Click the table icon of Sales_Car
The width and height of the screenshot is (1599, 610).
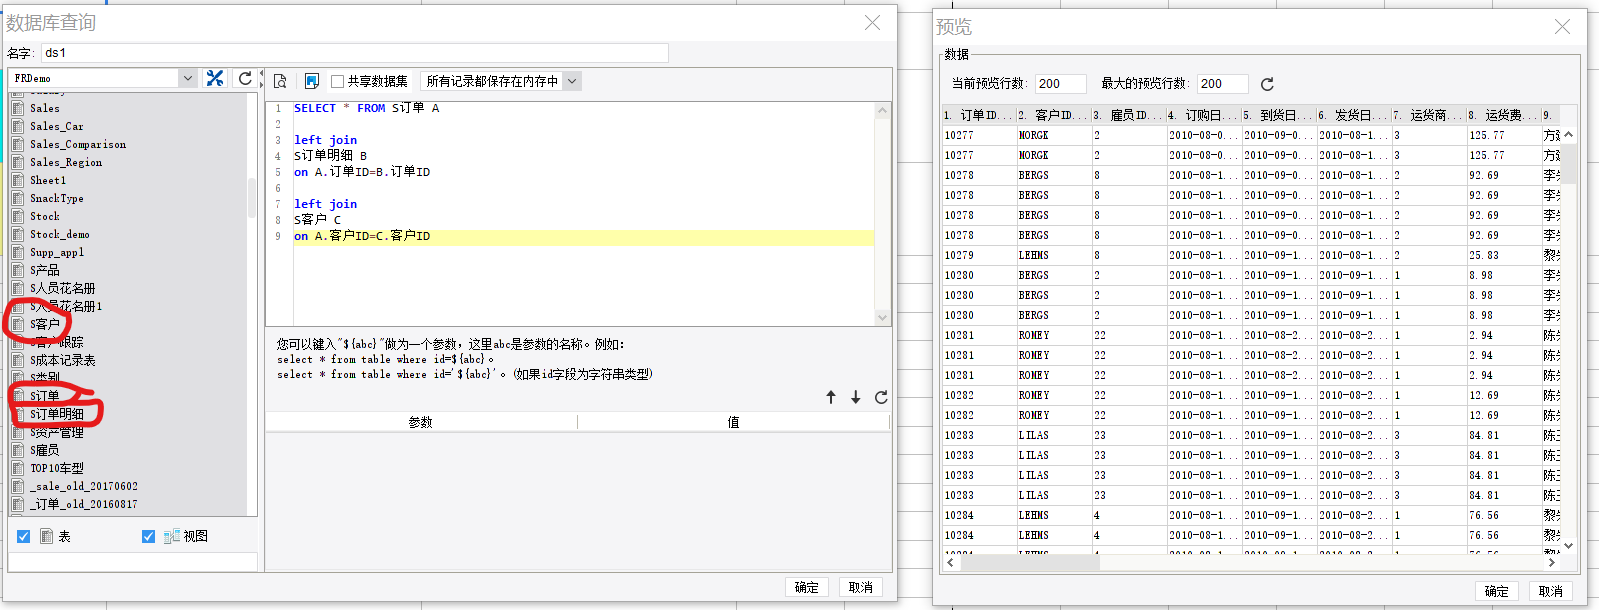18,126
